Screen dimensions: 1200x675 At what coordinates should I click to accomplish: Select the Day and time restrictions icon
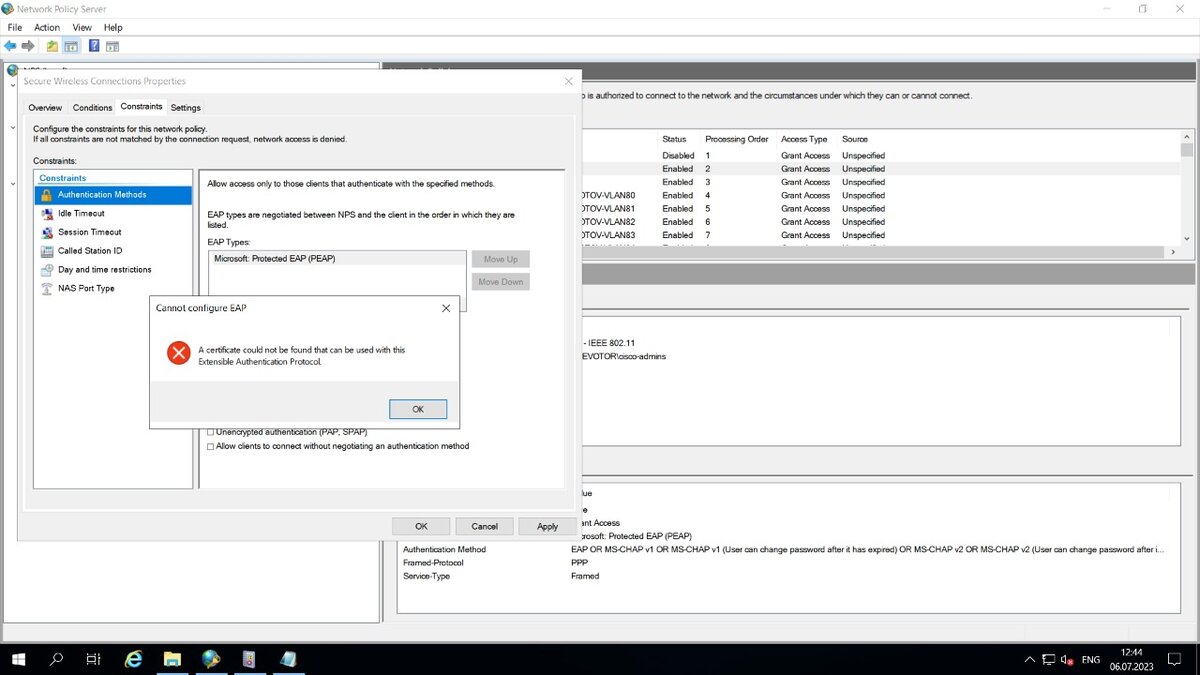pos(47,270)
